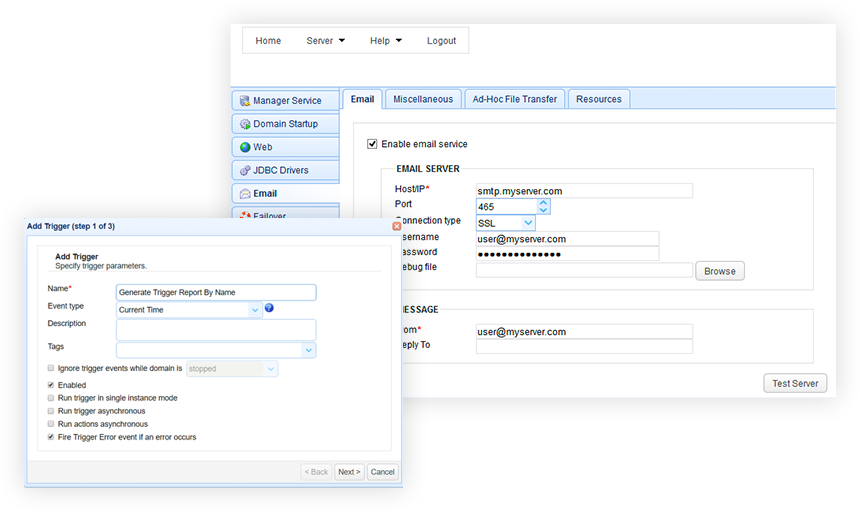This screenshot has height=512, width=860.
Task: Switch to the Ad-Hoc File Transfer tab
Action: tap(515, 99)
